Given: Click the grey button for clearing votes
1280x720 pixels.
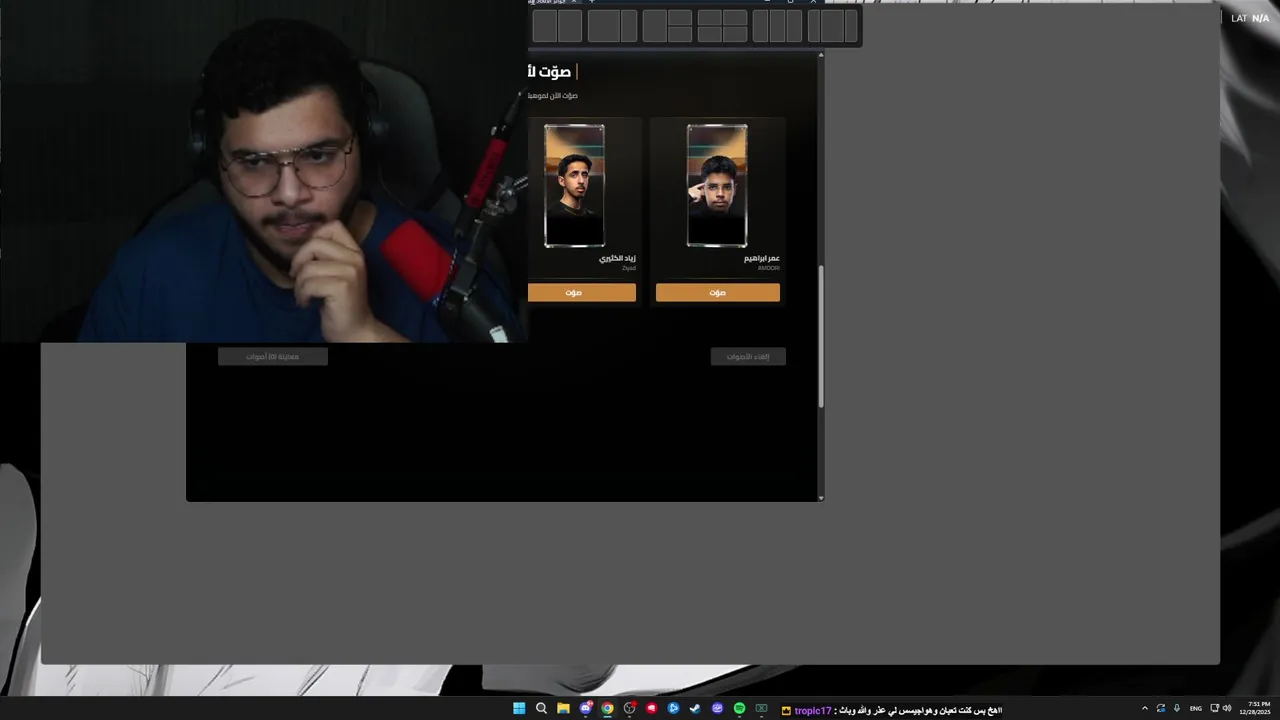Looking at the screenshot, I should coord(748,357).
